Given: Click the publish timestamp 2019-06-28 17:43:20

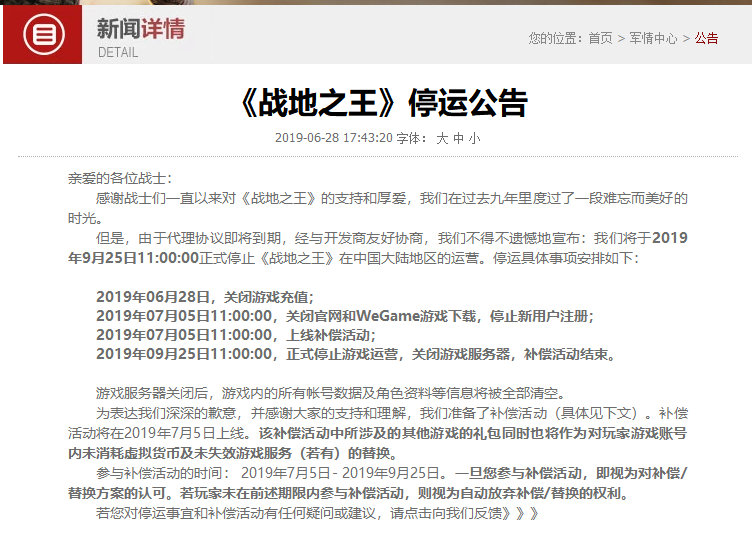Looking at the screenshot, I should point(334,138).
